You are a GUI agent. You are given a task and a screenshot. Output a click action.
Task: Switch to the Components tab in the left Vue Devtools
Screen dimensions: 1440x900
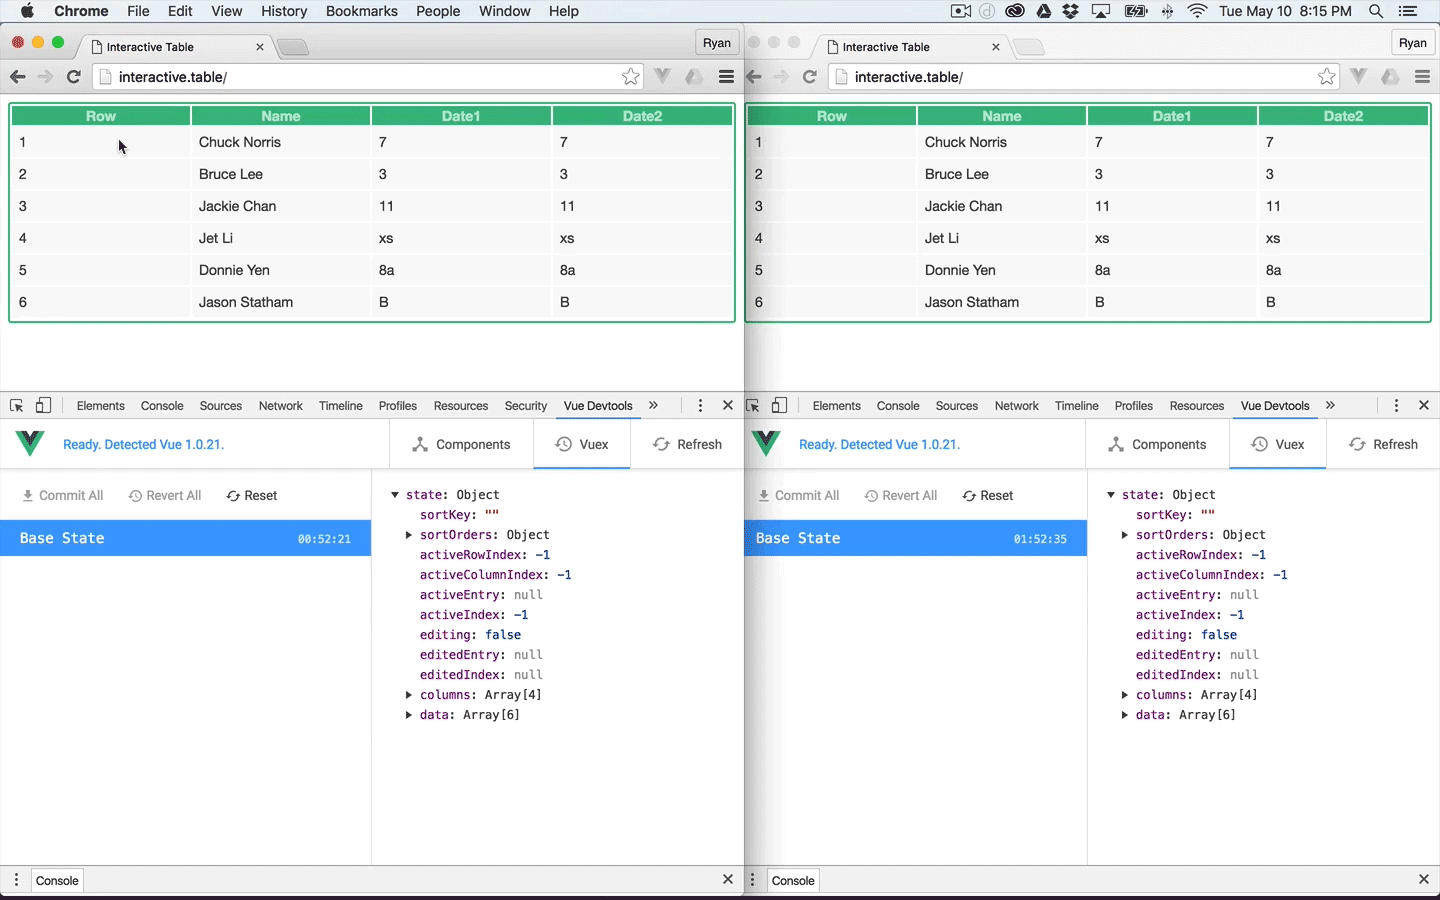click(x=461, y=444)
